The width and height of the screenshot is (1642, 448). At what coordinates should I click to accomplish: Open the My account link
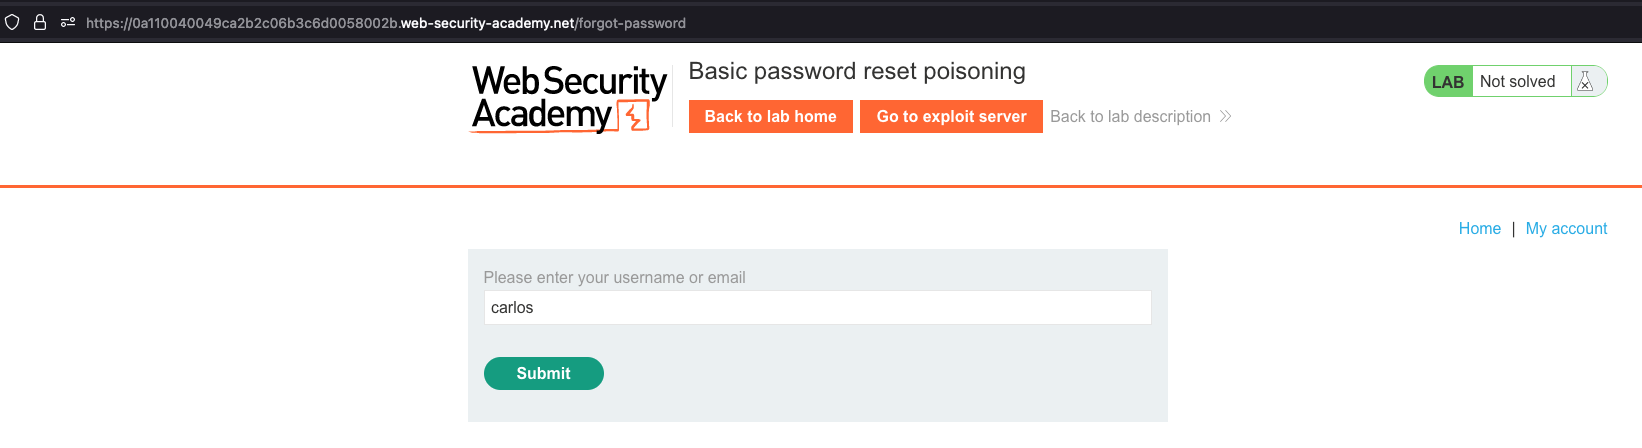click(1566, 229)
